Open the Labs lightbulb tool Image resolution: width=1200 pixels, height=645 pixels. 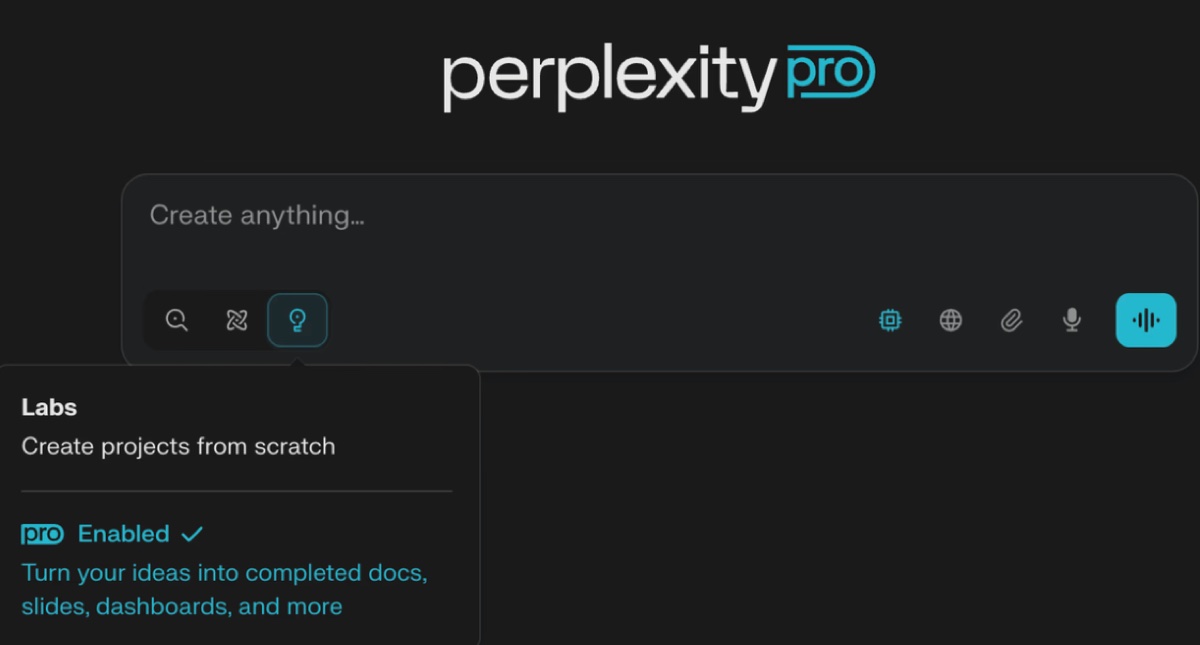point(297,320)
